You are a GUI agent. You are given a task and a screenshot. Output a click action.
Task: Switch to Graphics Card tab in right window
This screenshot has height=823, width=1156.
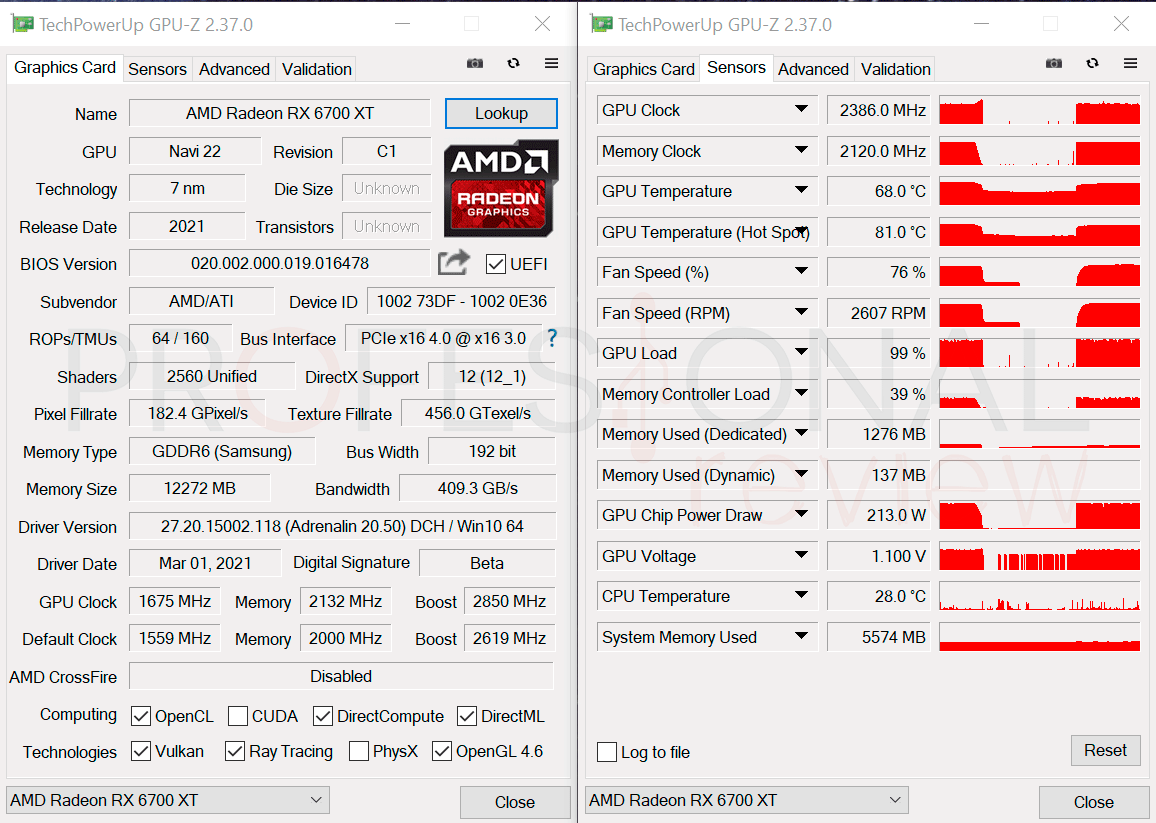click(x=644, y=69)
